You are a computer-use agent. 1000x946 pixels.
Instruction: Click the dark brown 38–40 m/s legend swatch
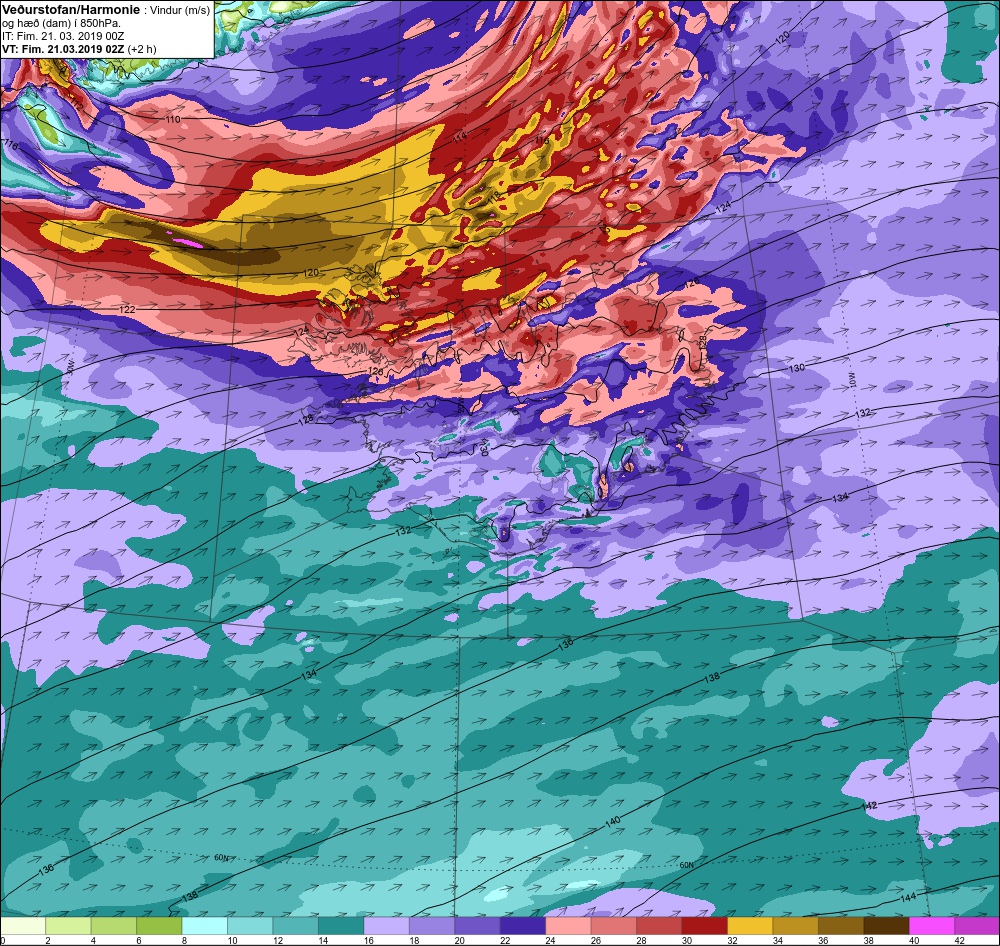[886, 926]
